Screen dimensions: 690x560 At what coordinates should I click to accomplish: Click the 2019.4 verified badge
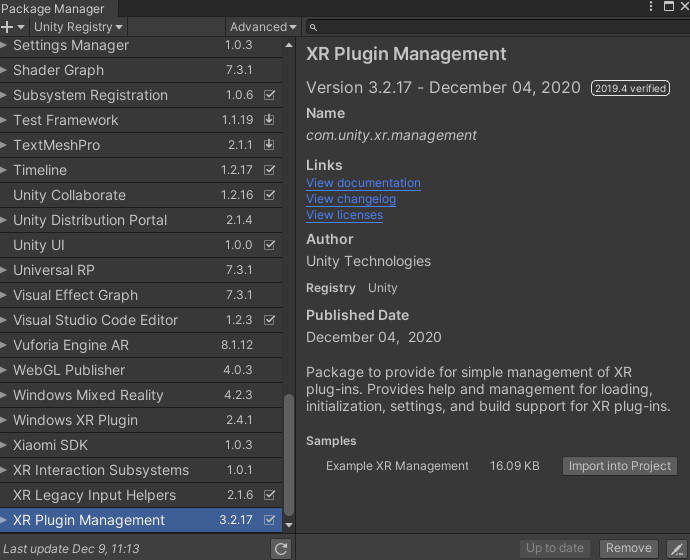pos(630,88)
